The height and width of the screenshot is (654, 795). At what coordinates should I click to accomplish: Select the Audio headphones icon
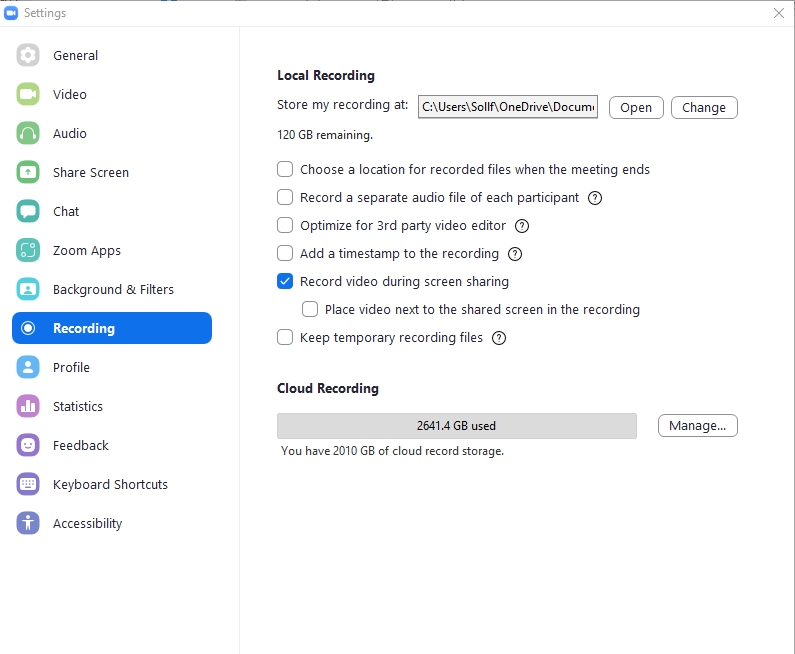pos(28,134)
